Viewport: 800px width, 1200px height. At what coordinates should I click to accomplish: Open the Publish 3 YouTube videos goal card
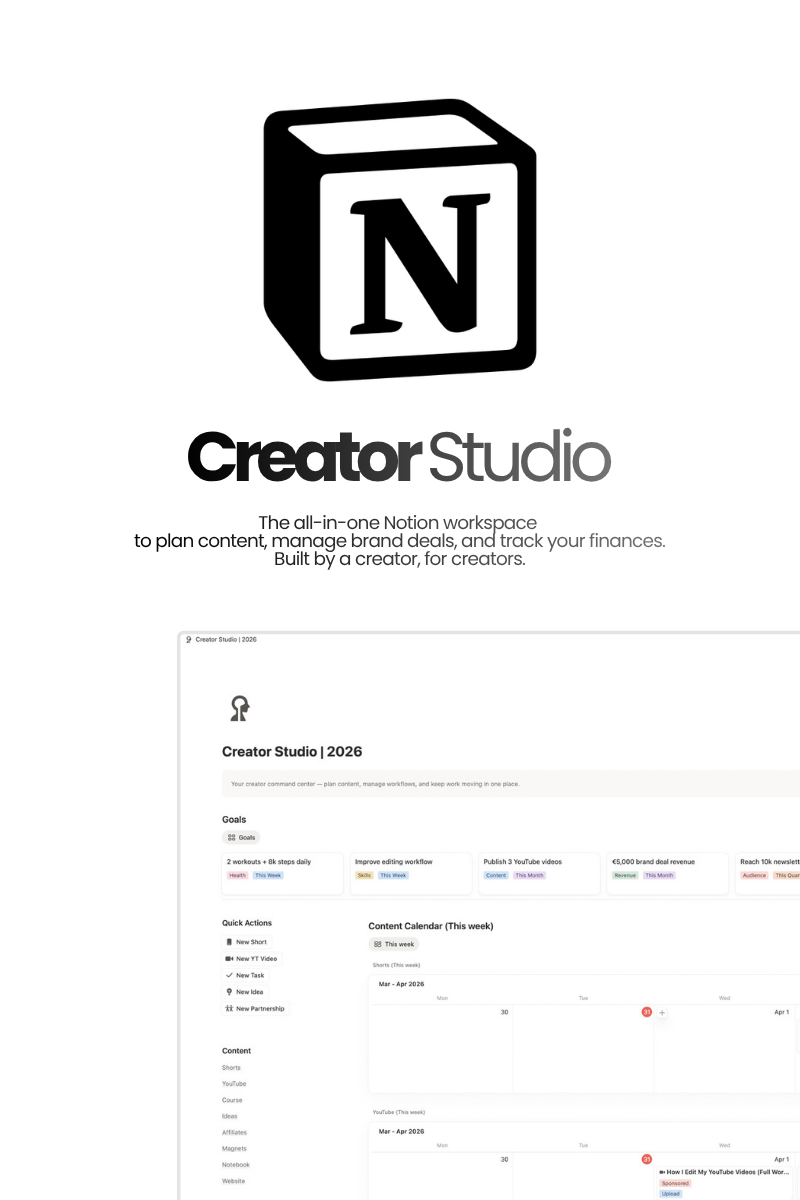pyautogui.click(x=540, y=873)
